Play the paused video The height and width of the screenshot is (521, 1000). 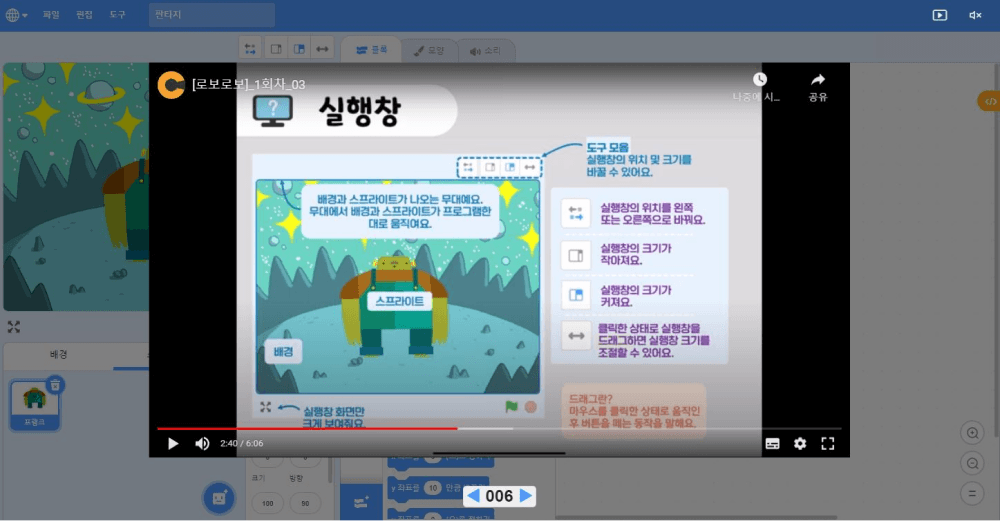pos(173,443)
